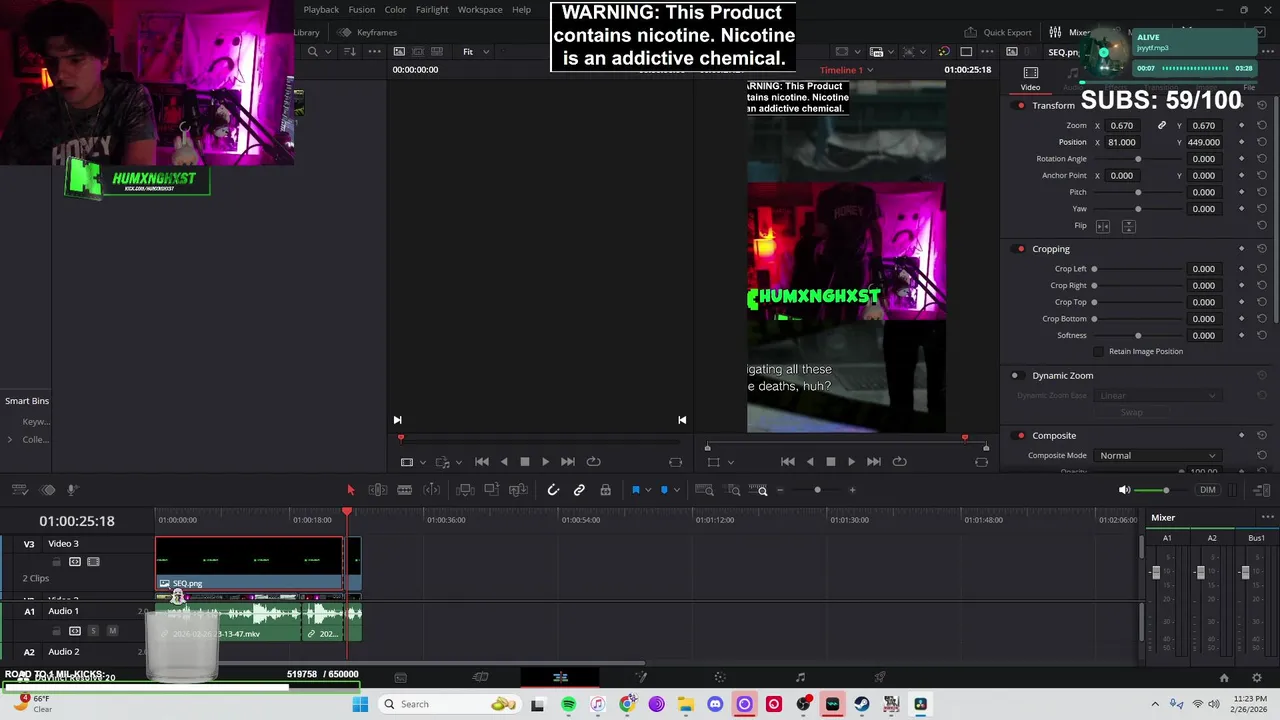
Task: Add a blue flag to clip
Action: (x=635, y=490)
